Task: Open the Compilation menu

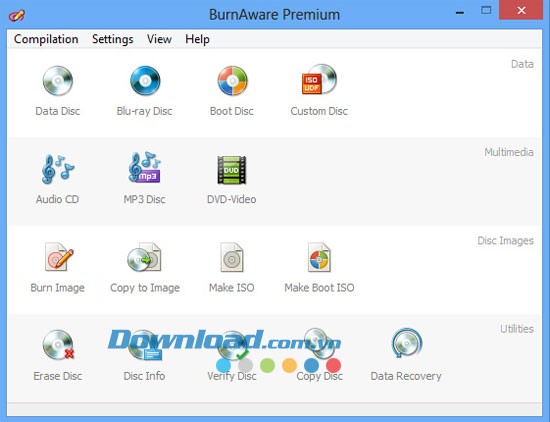Action: click(x=46, y=39)
